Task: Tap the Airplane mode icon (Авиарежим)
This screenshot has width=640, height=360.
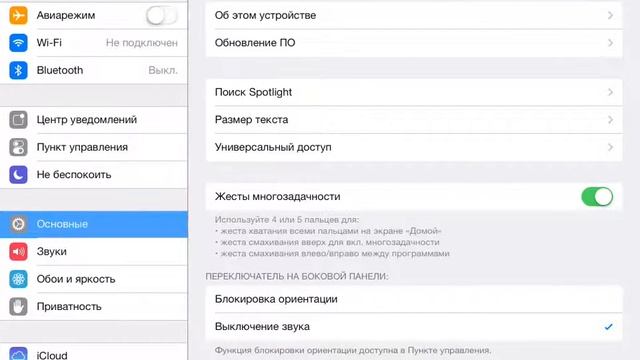Action: pyautogui.click(x=18, y=15)
